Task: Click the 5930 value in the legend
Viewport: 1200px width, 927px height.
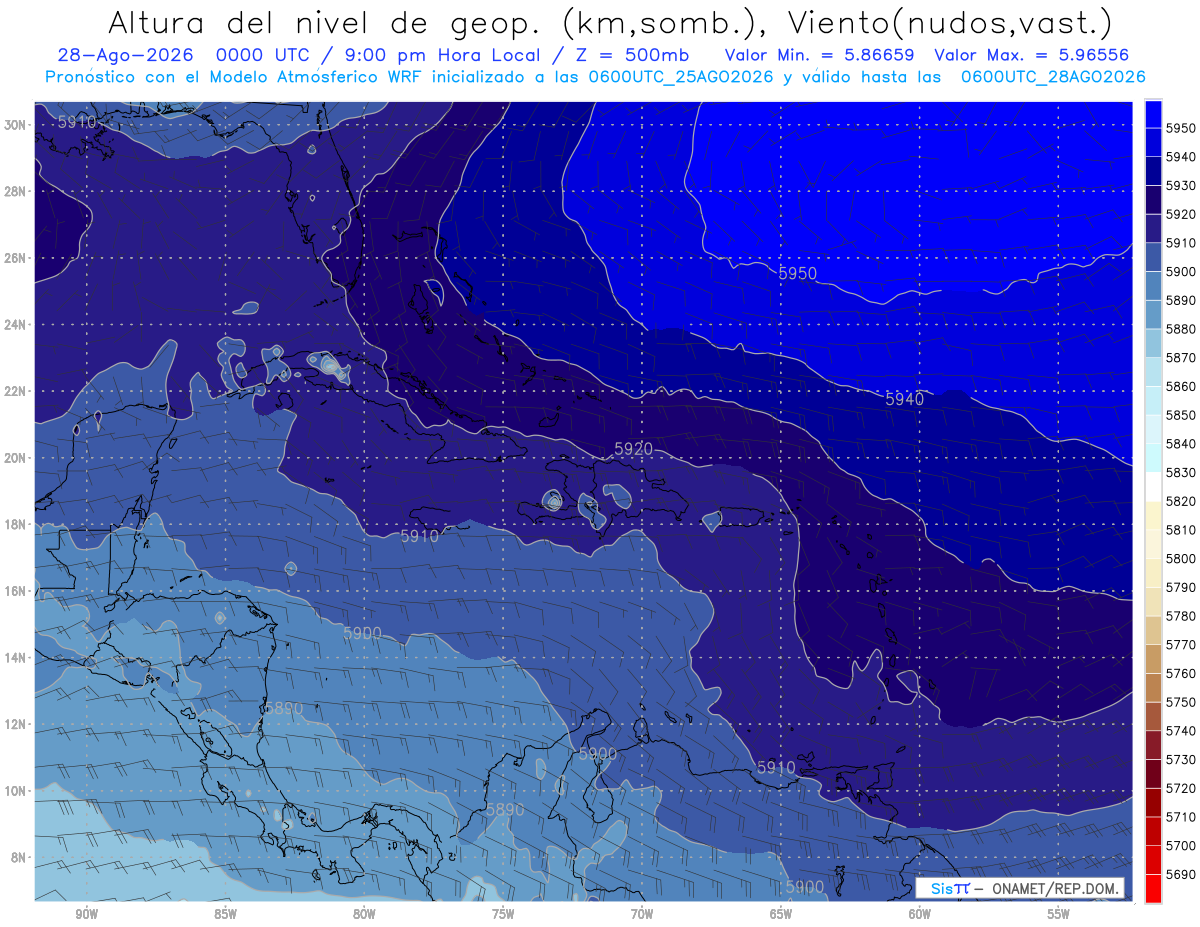Action: pos(1180,186)
